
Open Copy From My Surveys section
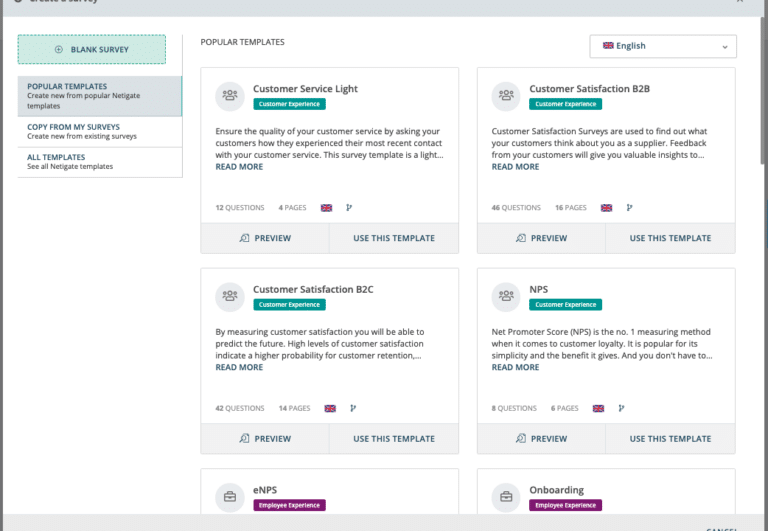(x=99, y=132)
